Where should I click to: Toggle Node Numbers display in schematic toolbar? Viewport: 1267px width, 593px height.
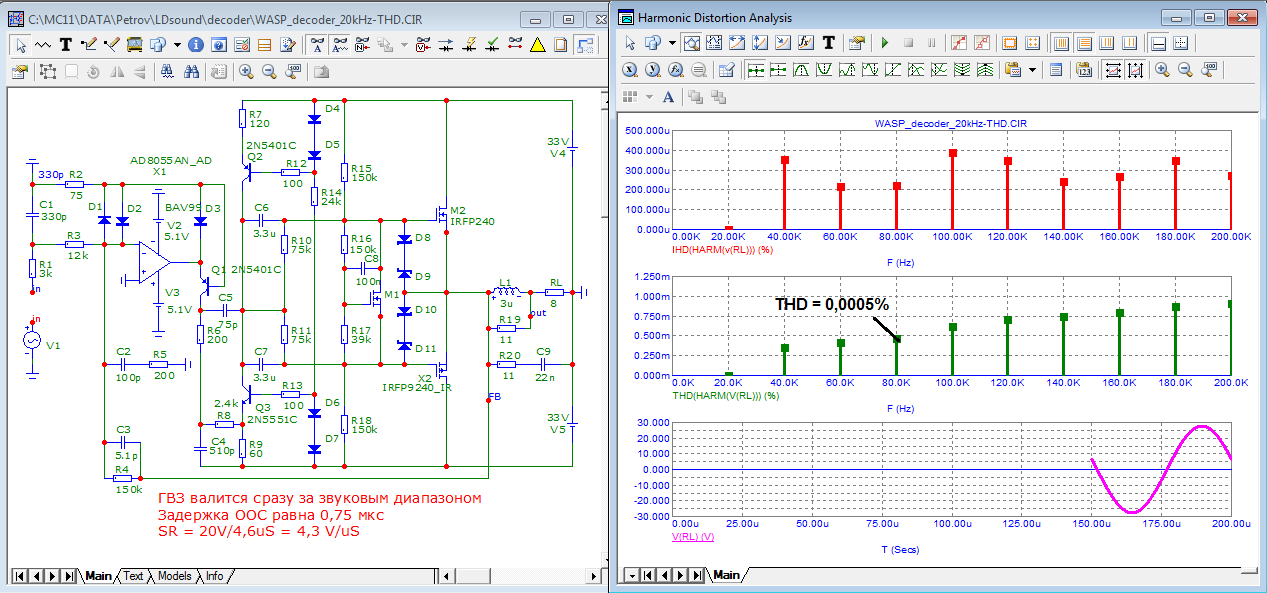click(361, 44)
